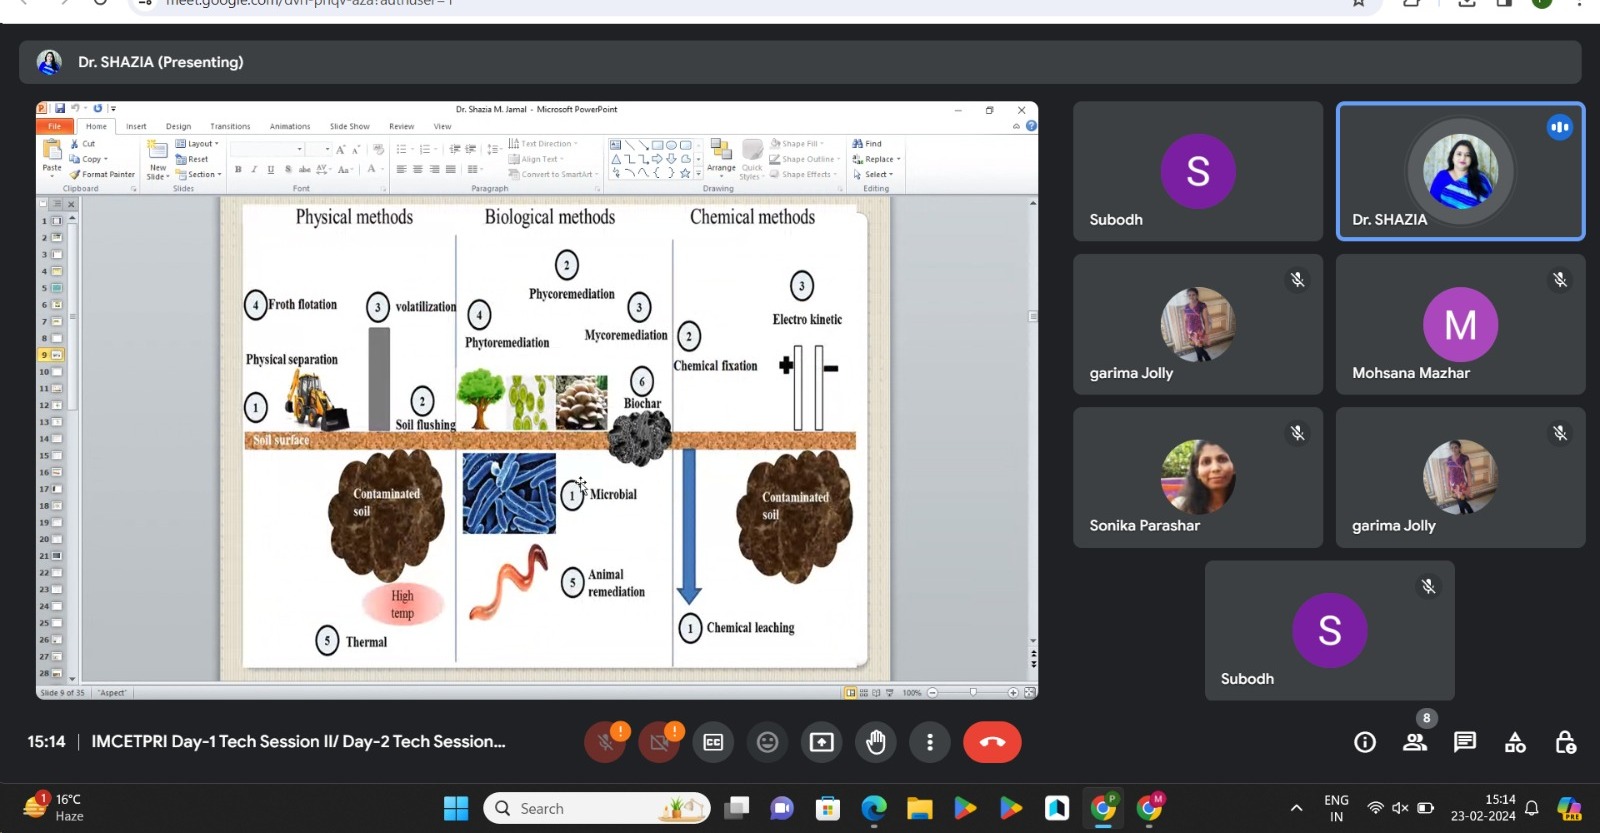
Task: Open host controls lock icon
Action: pos(1565,742)
